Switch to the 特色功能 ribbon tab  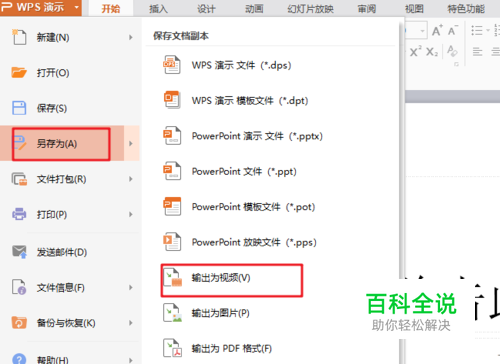(x=466, y=8)
